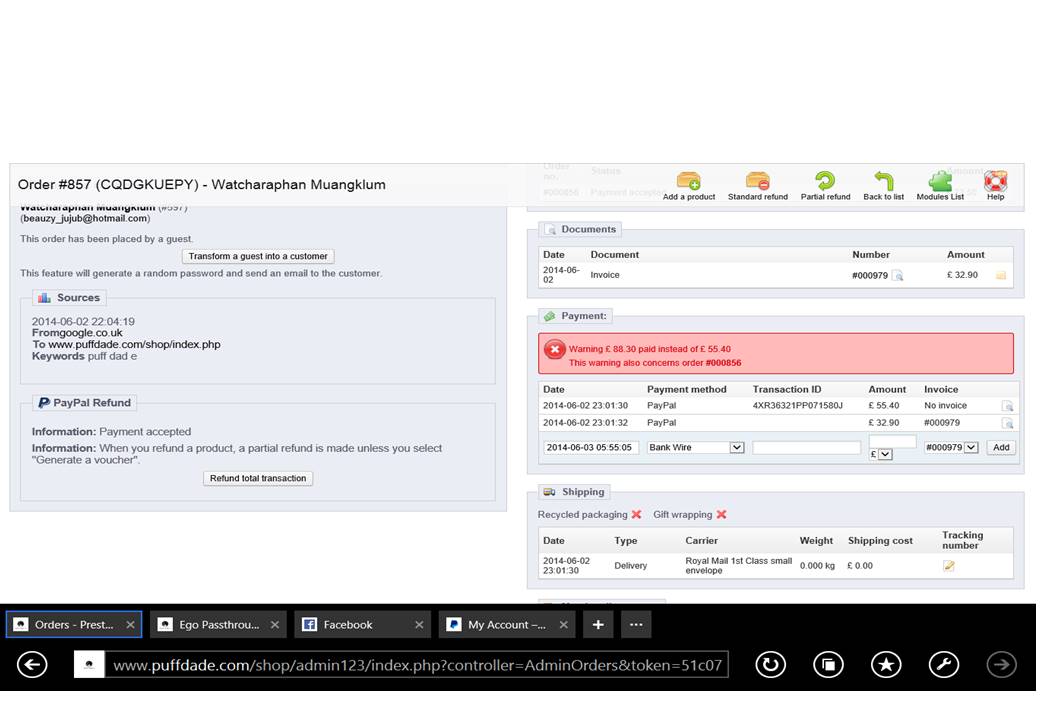The width and height of the screenshot is (1040, 720).
Task: Click the payment date field 2014-06-03 05:55:05
Action: (591, 448)
